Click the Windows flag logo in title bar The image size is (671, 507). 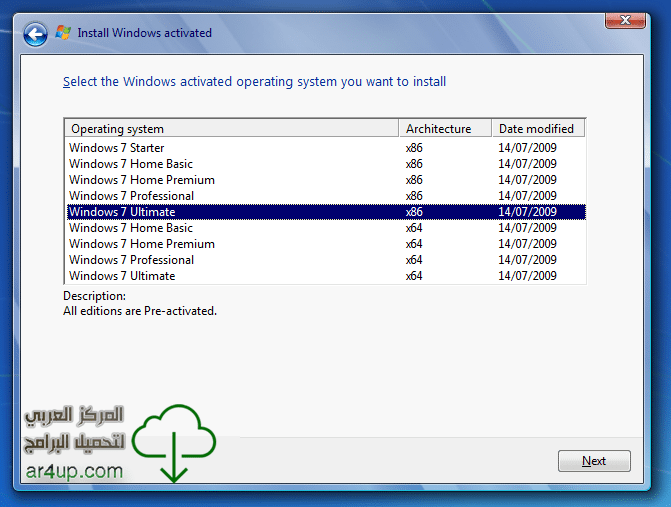[63, 33]
